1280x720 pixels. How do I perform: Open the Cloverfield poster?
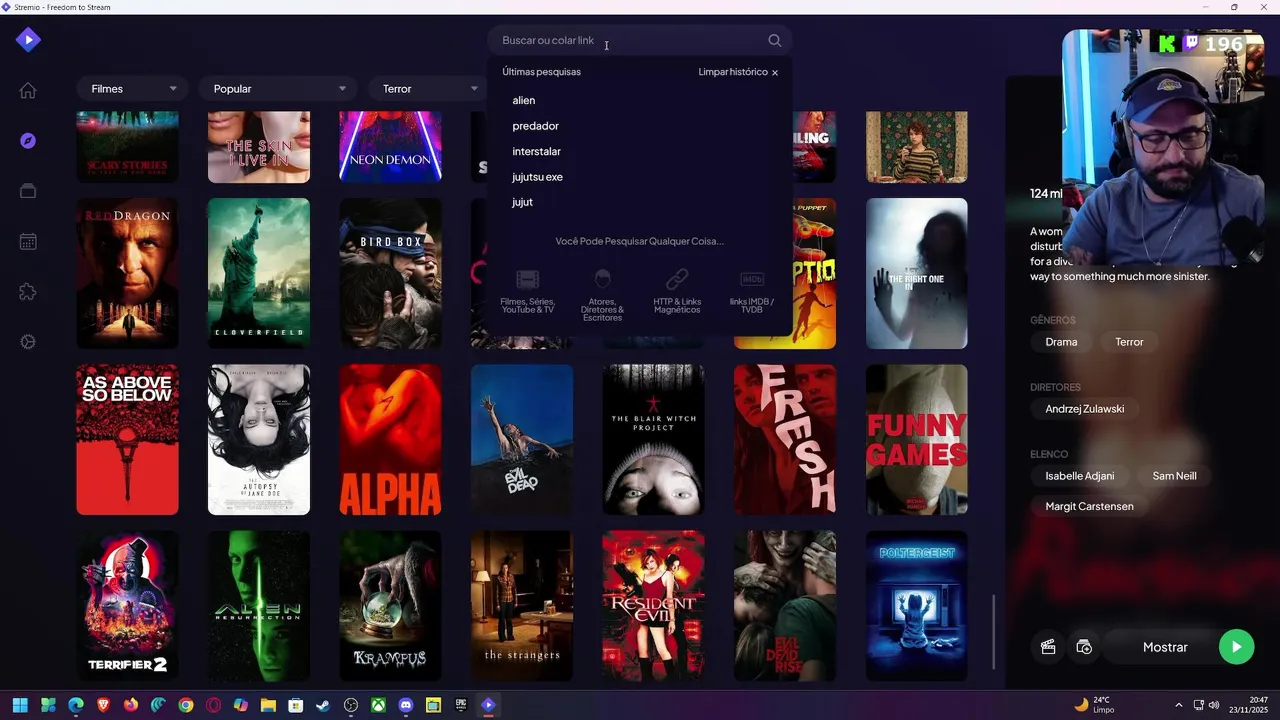click(259, 274)
